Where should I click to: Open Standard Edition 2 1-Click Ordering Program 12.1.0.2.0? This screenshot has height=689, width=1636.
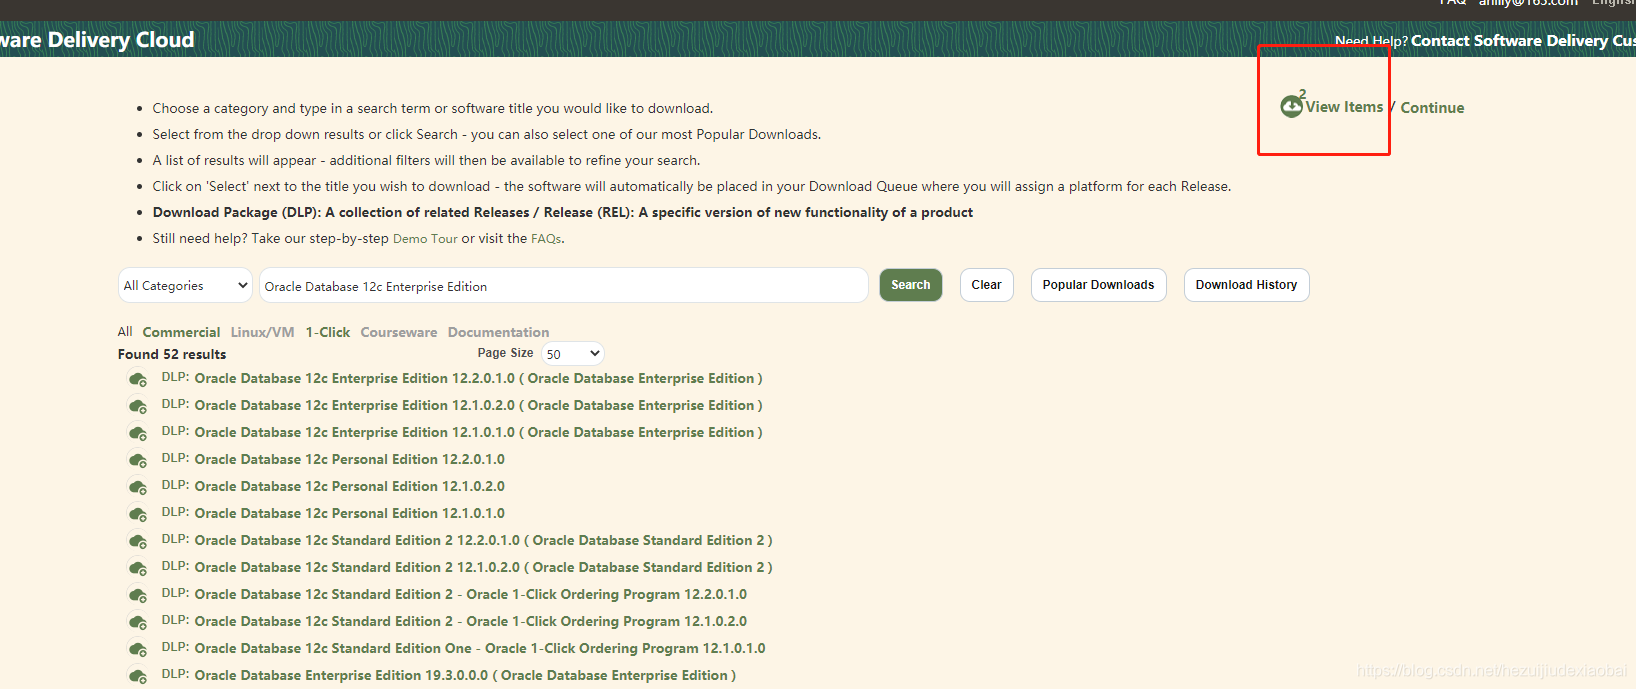pos(470,622)
